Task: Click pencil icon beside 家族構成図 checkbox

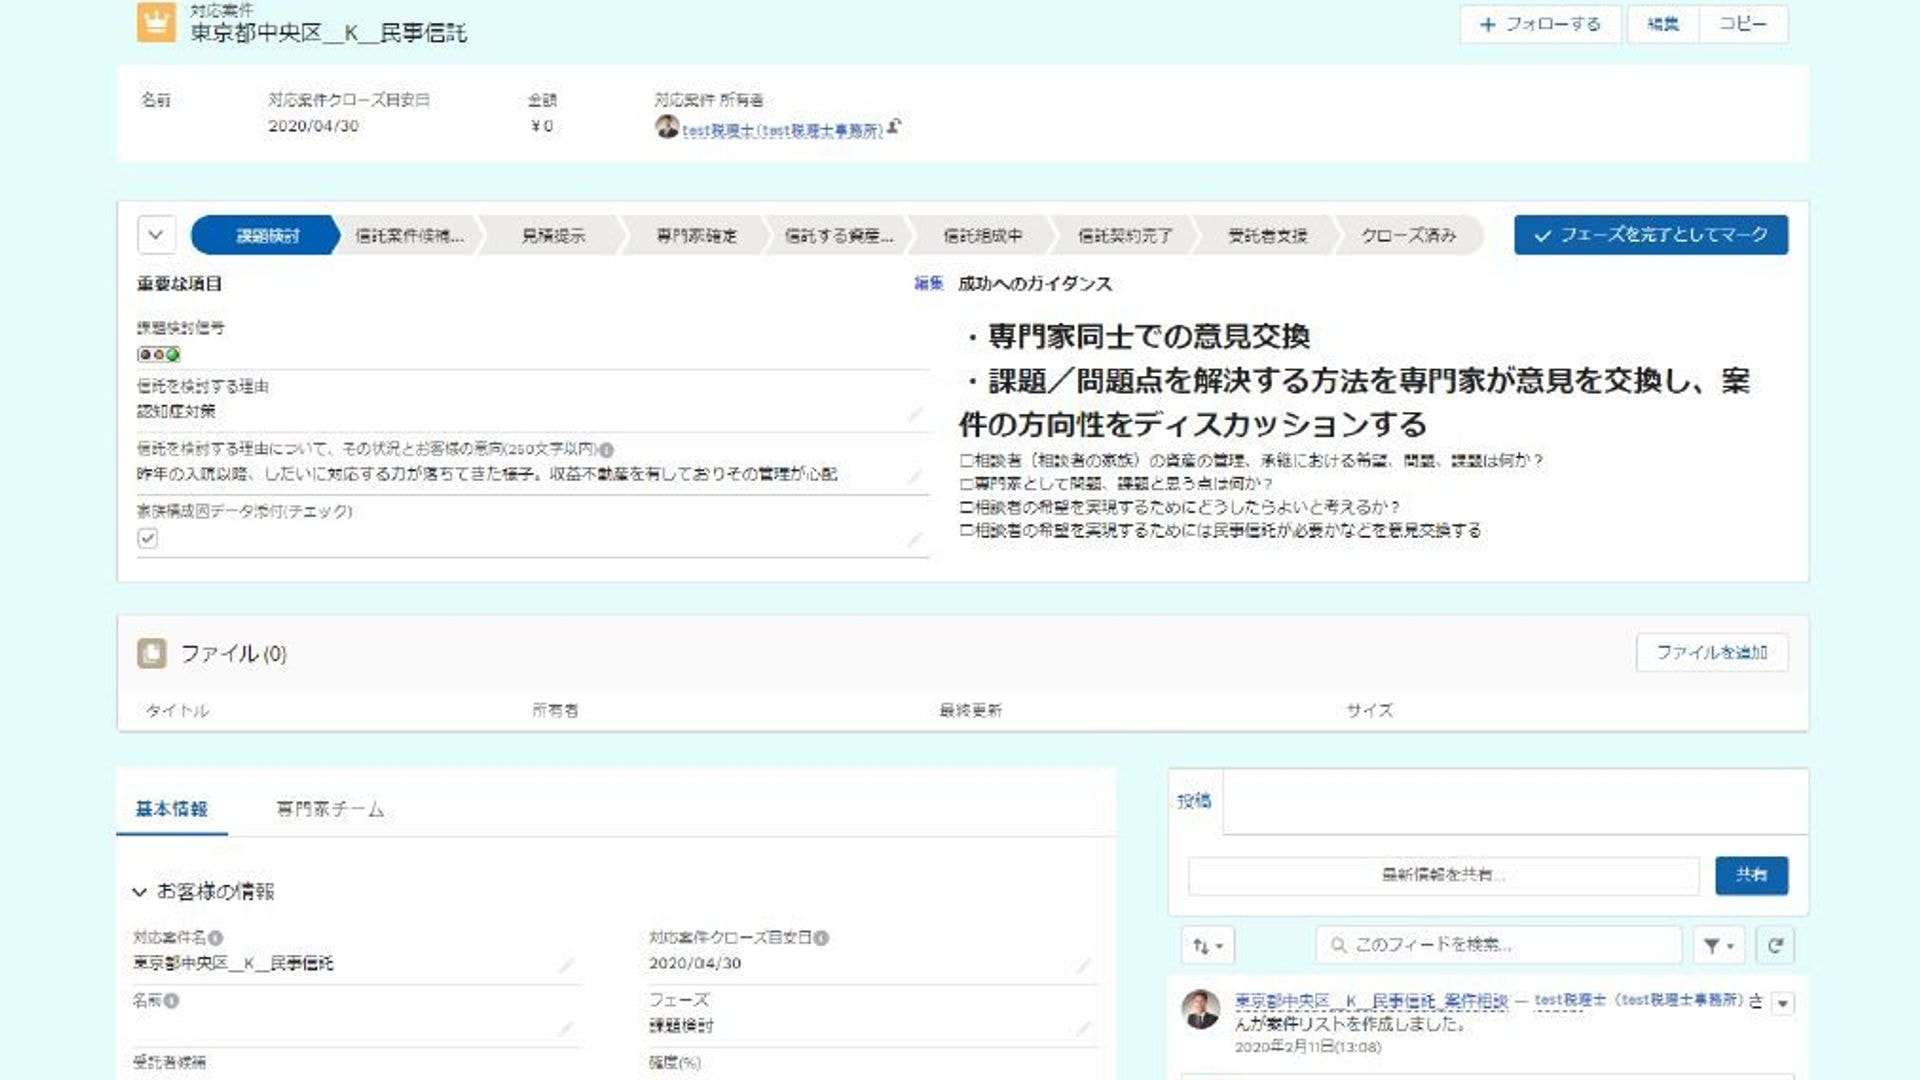Action: pos(914,539)
